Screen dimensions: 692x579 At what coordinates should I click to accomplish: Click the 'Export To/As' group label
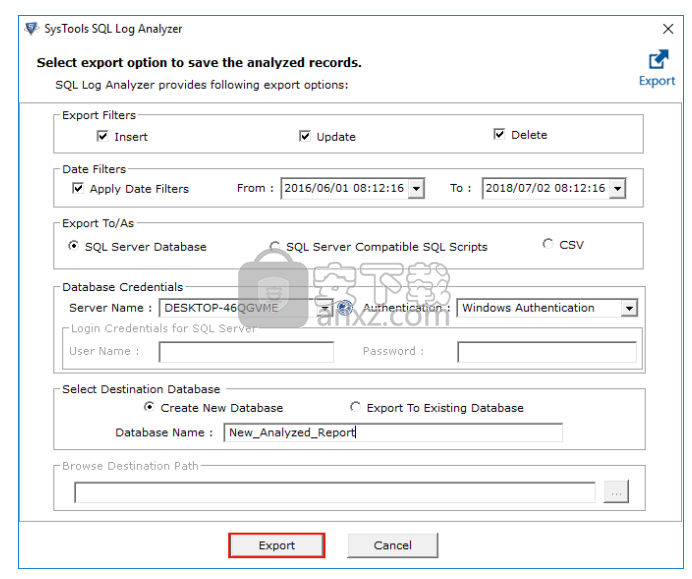tap(98, 223)
